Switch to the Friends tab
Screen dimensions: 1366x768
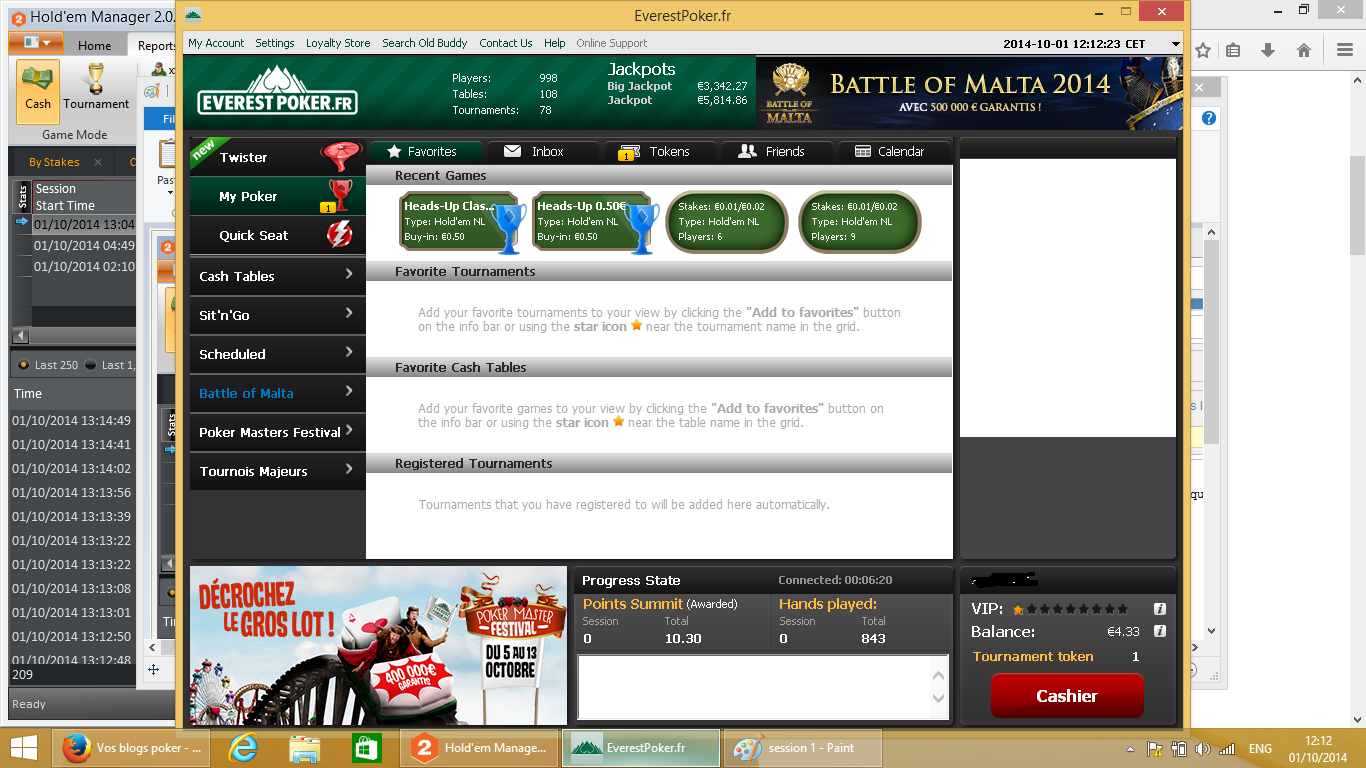776,151
